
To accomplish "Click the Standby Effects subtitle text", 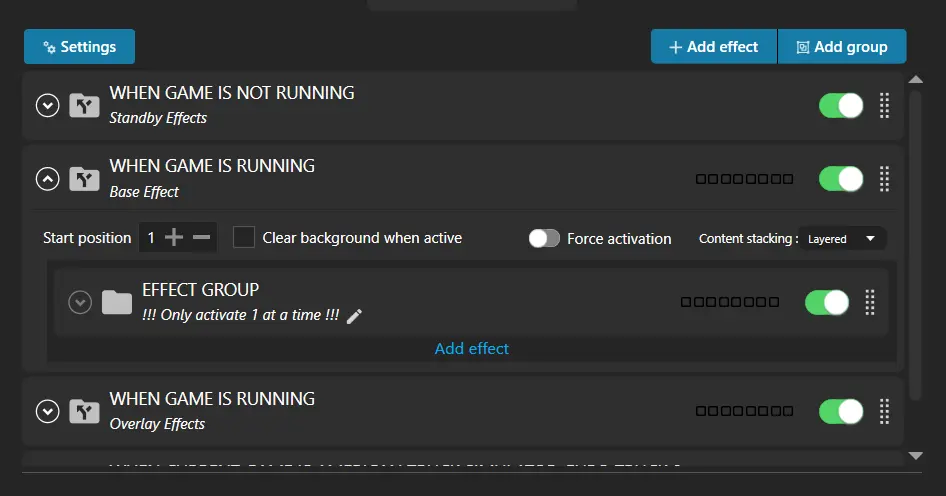I will [158, 118].
